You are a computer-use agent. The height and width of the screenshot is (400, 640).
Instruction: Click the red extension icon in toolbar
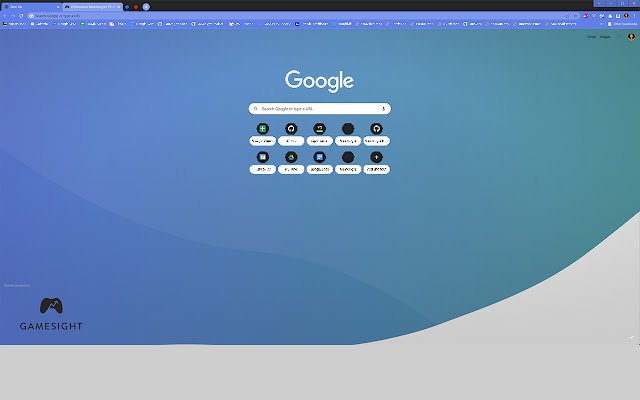586,16
